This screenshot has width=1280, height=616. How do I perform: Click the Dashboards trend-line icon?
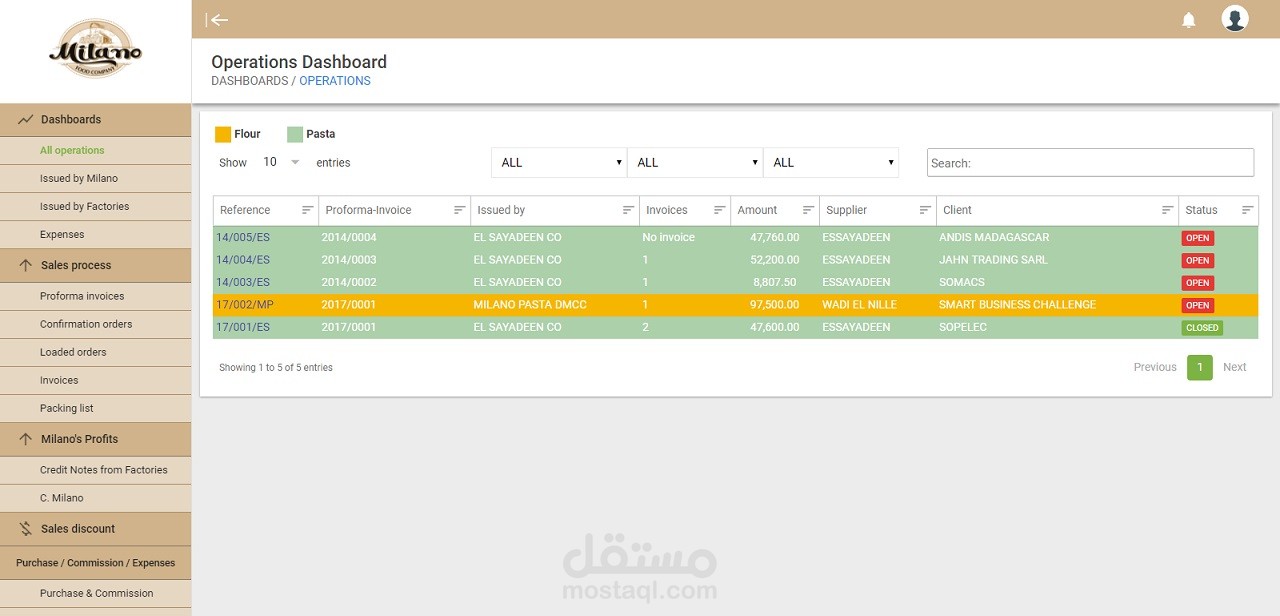point(26,120)
